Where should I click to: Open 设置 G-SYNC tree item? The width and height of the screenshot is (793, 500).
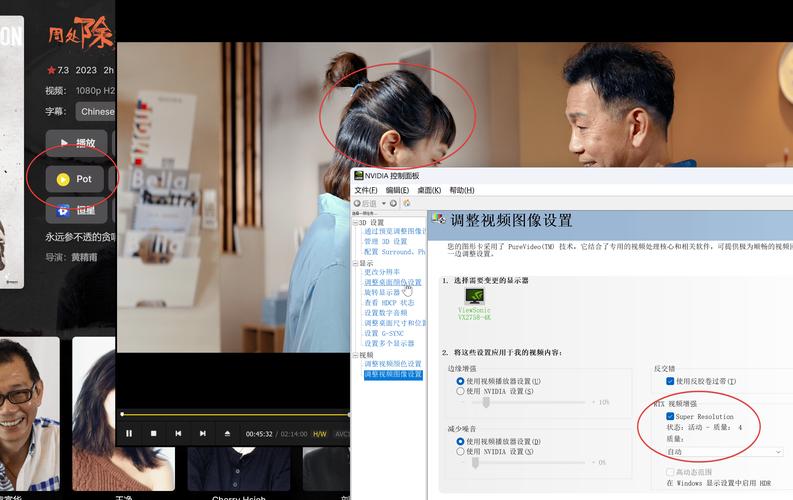tap(384, 333)
